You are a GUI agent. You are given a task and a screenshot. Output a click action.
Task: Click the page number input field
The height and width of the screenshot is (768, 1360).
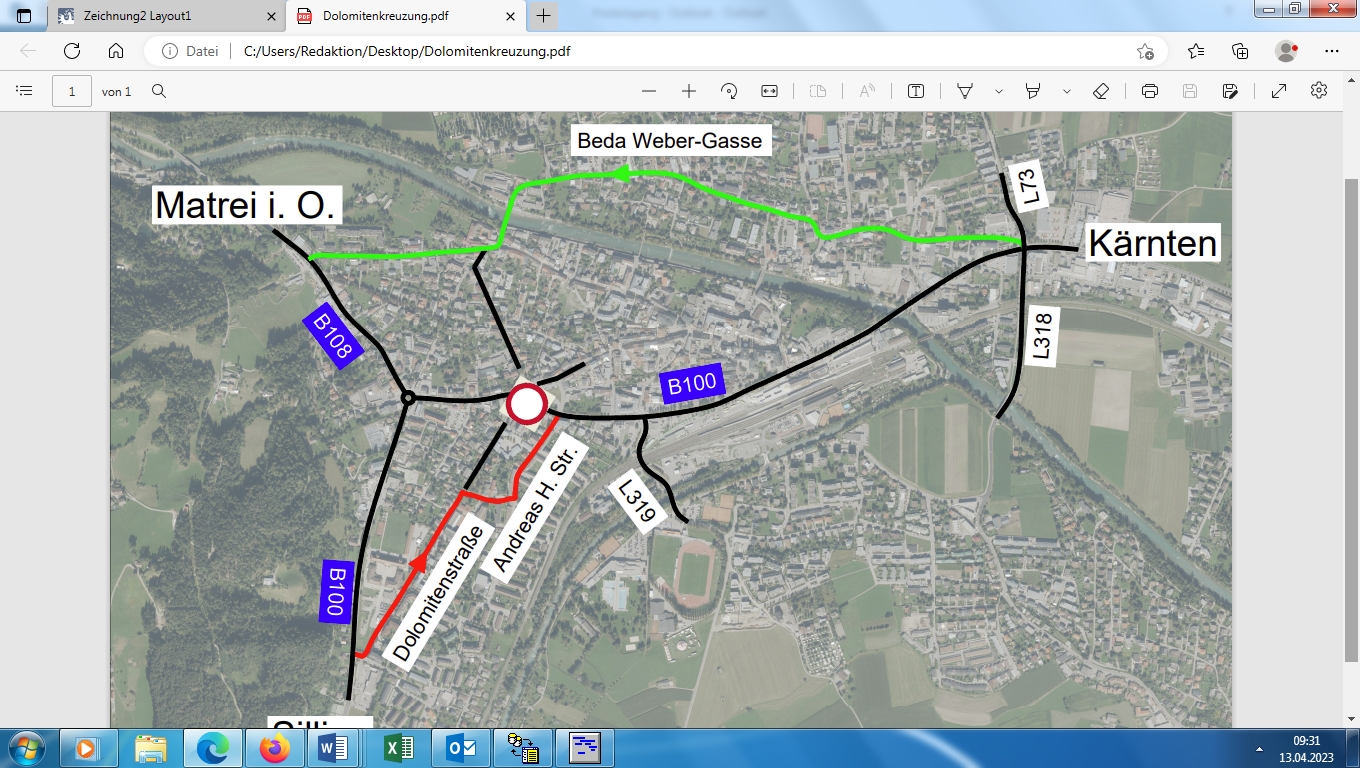tap(69, 90)
